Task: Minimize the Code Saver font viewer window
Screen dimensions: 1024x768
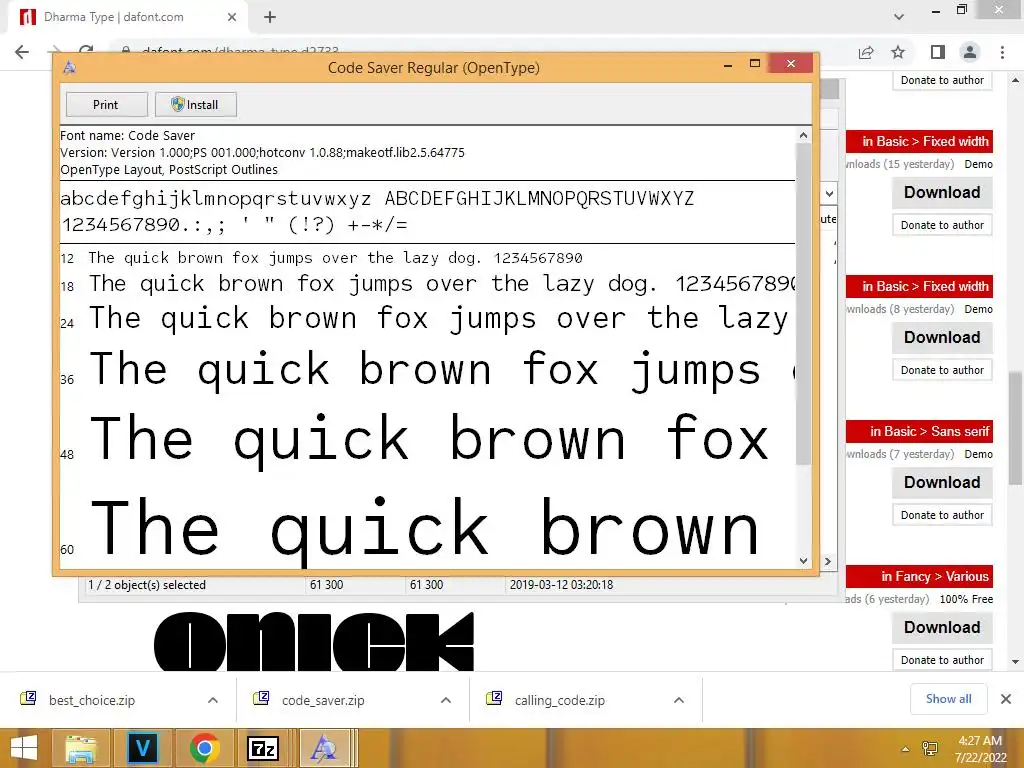Action: pyautogui.click(x=728, y=65)
